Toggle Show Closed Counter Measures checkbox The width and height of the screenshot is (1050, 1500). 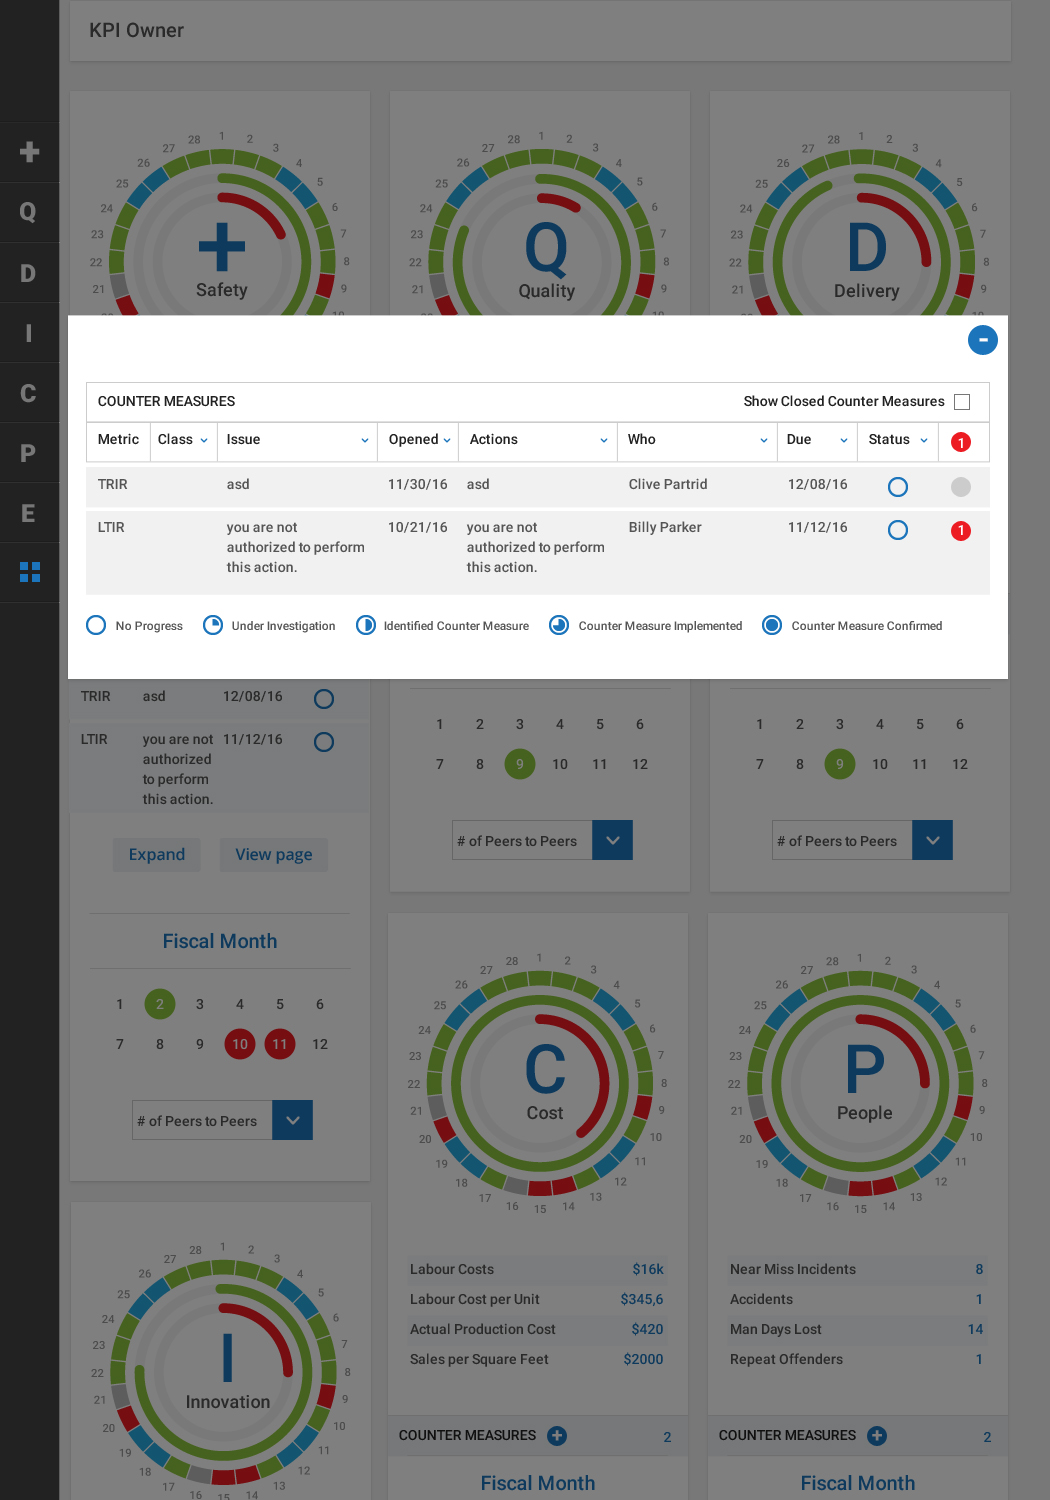[962, 402]
